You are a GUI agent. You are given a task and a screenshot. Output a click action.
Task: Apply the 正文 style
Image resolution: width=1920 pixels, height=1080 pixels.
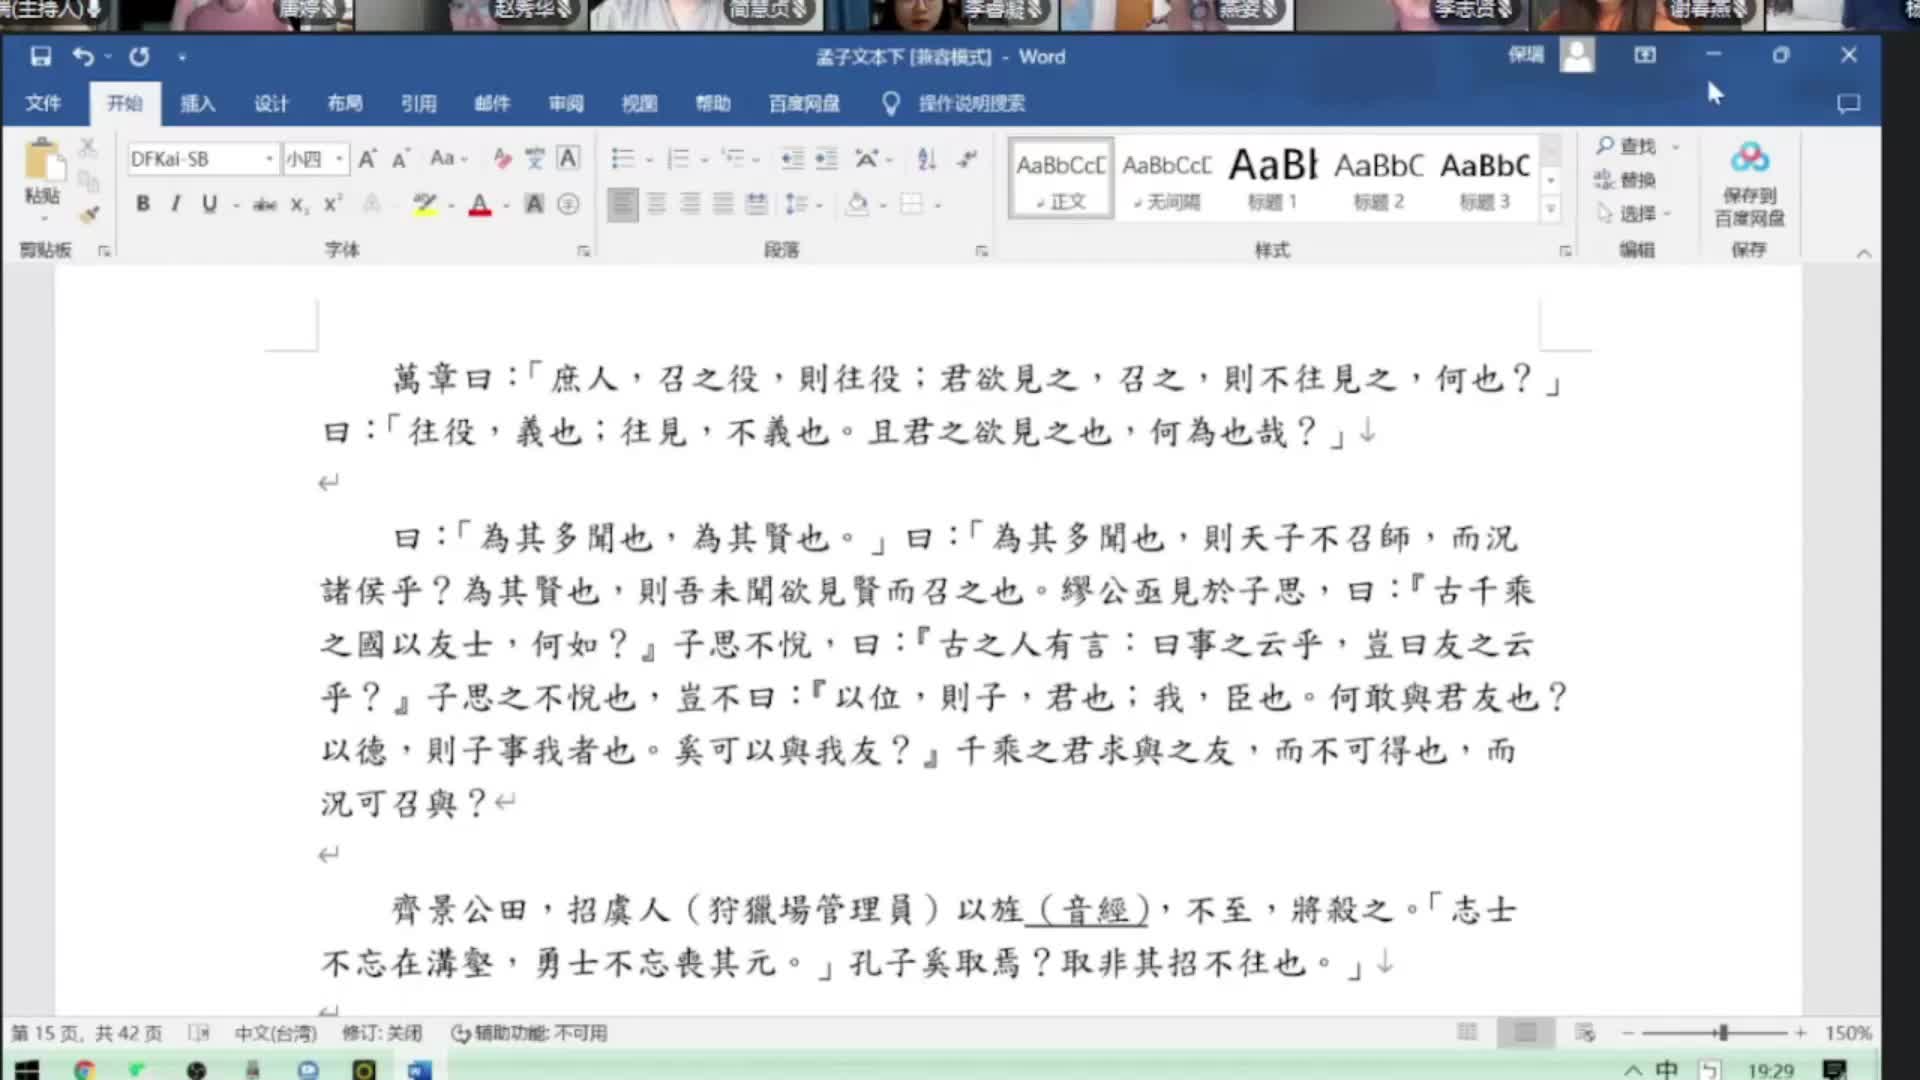pyautogui.click(x=1061, y=179)
